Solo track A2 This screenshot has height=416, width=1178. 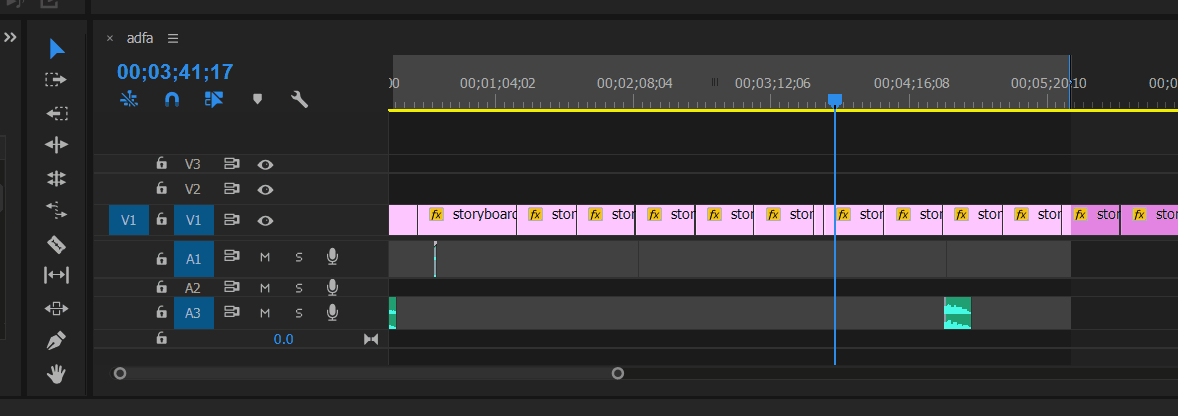point(298,288)
